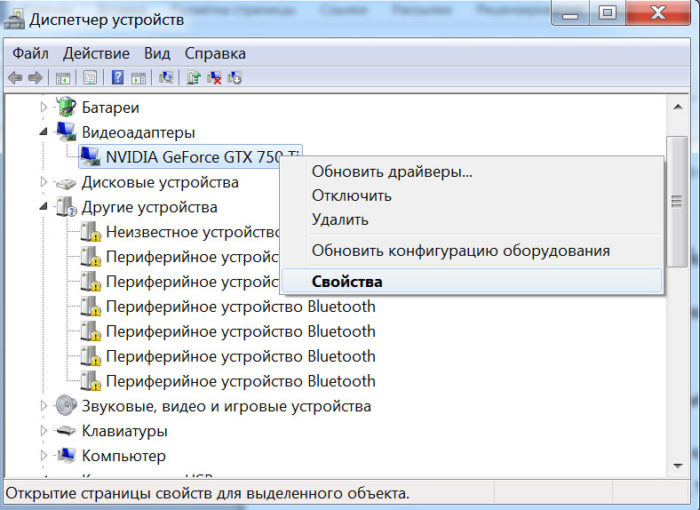Open the Properties toolbar icon
The image size is (700, 510).
point(90,78)
